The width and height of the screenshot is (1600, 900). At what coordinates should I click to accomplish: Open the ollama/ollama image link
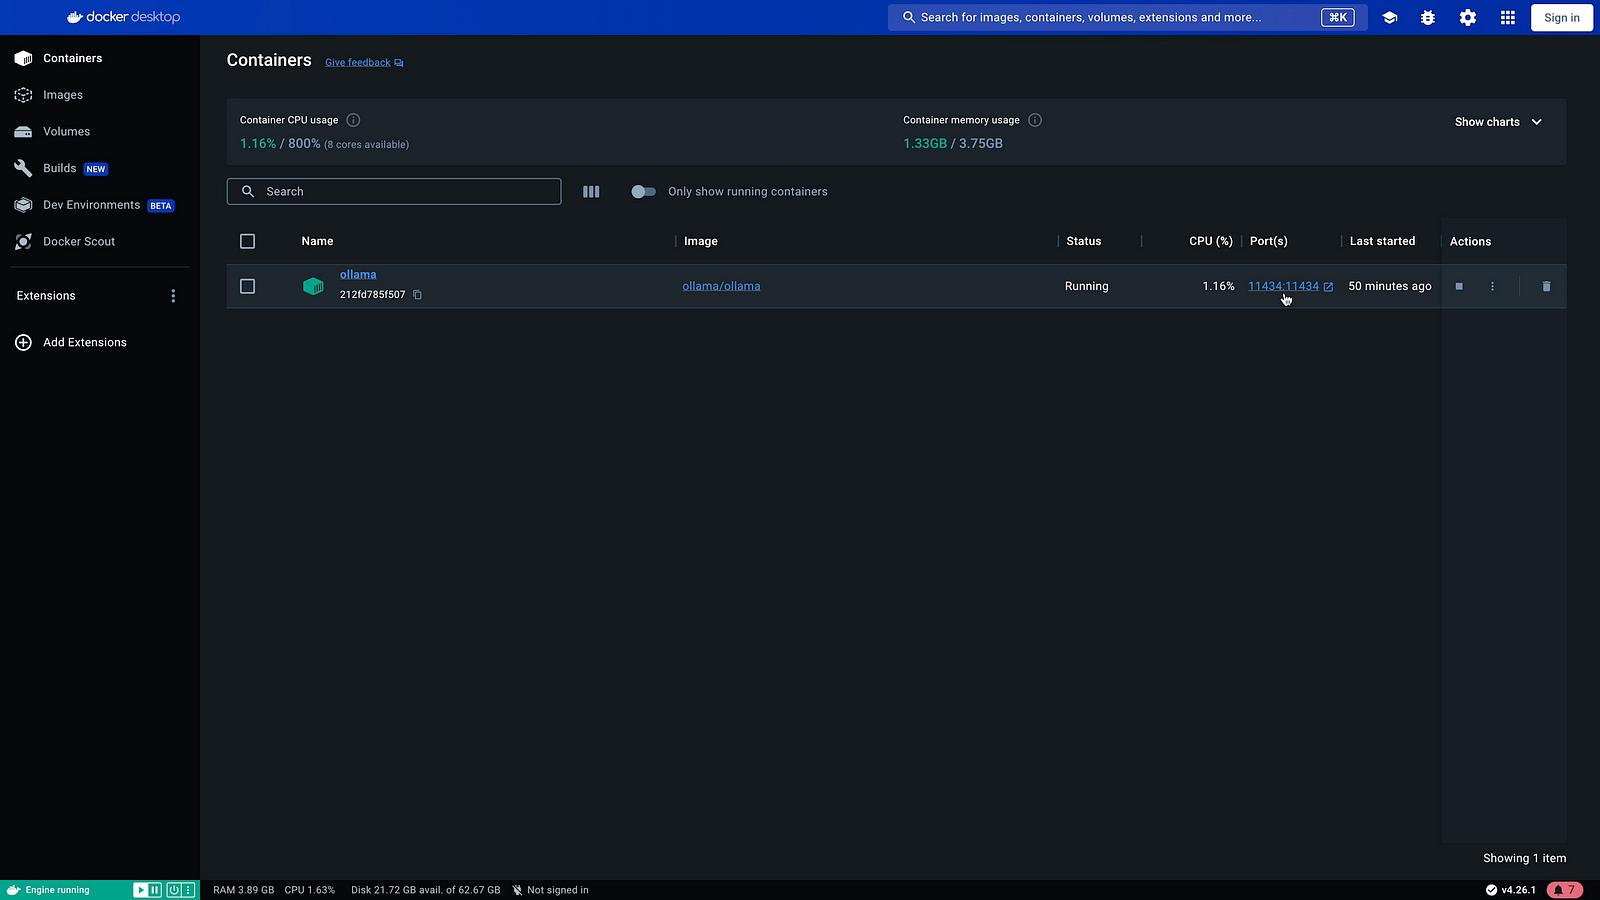[x=721, y=287]
